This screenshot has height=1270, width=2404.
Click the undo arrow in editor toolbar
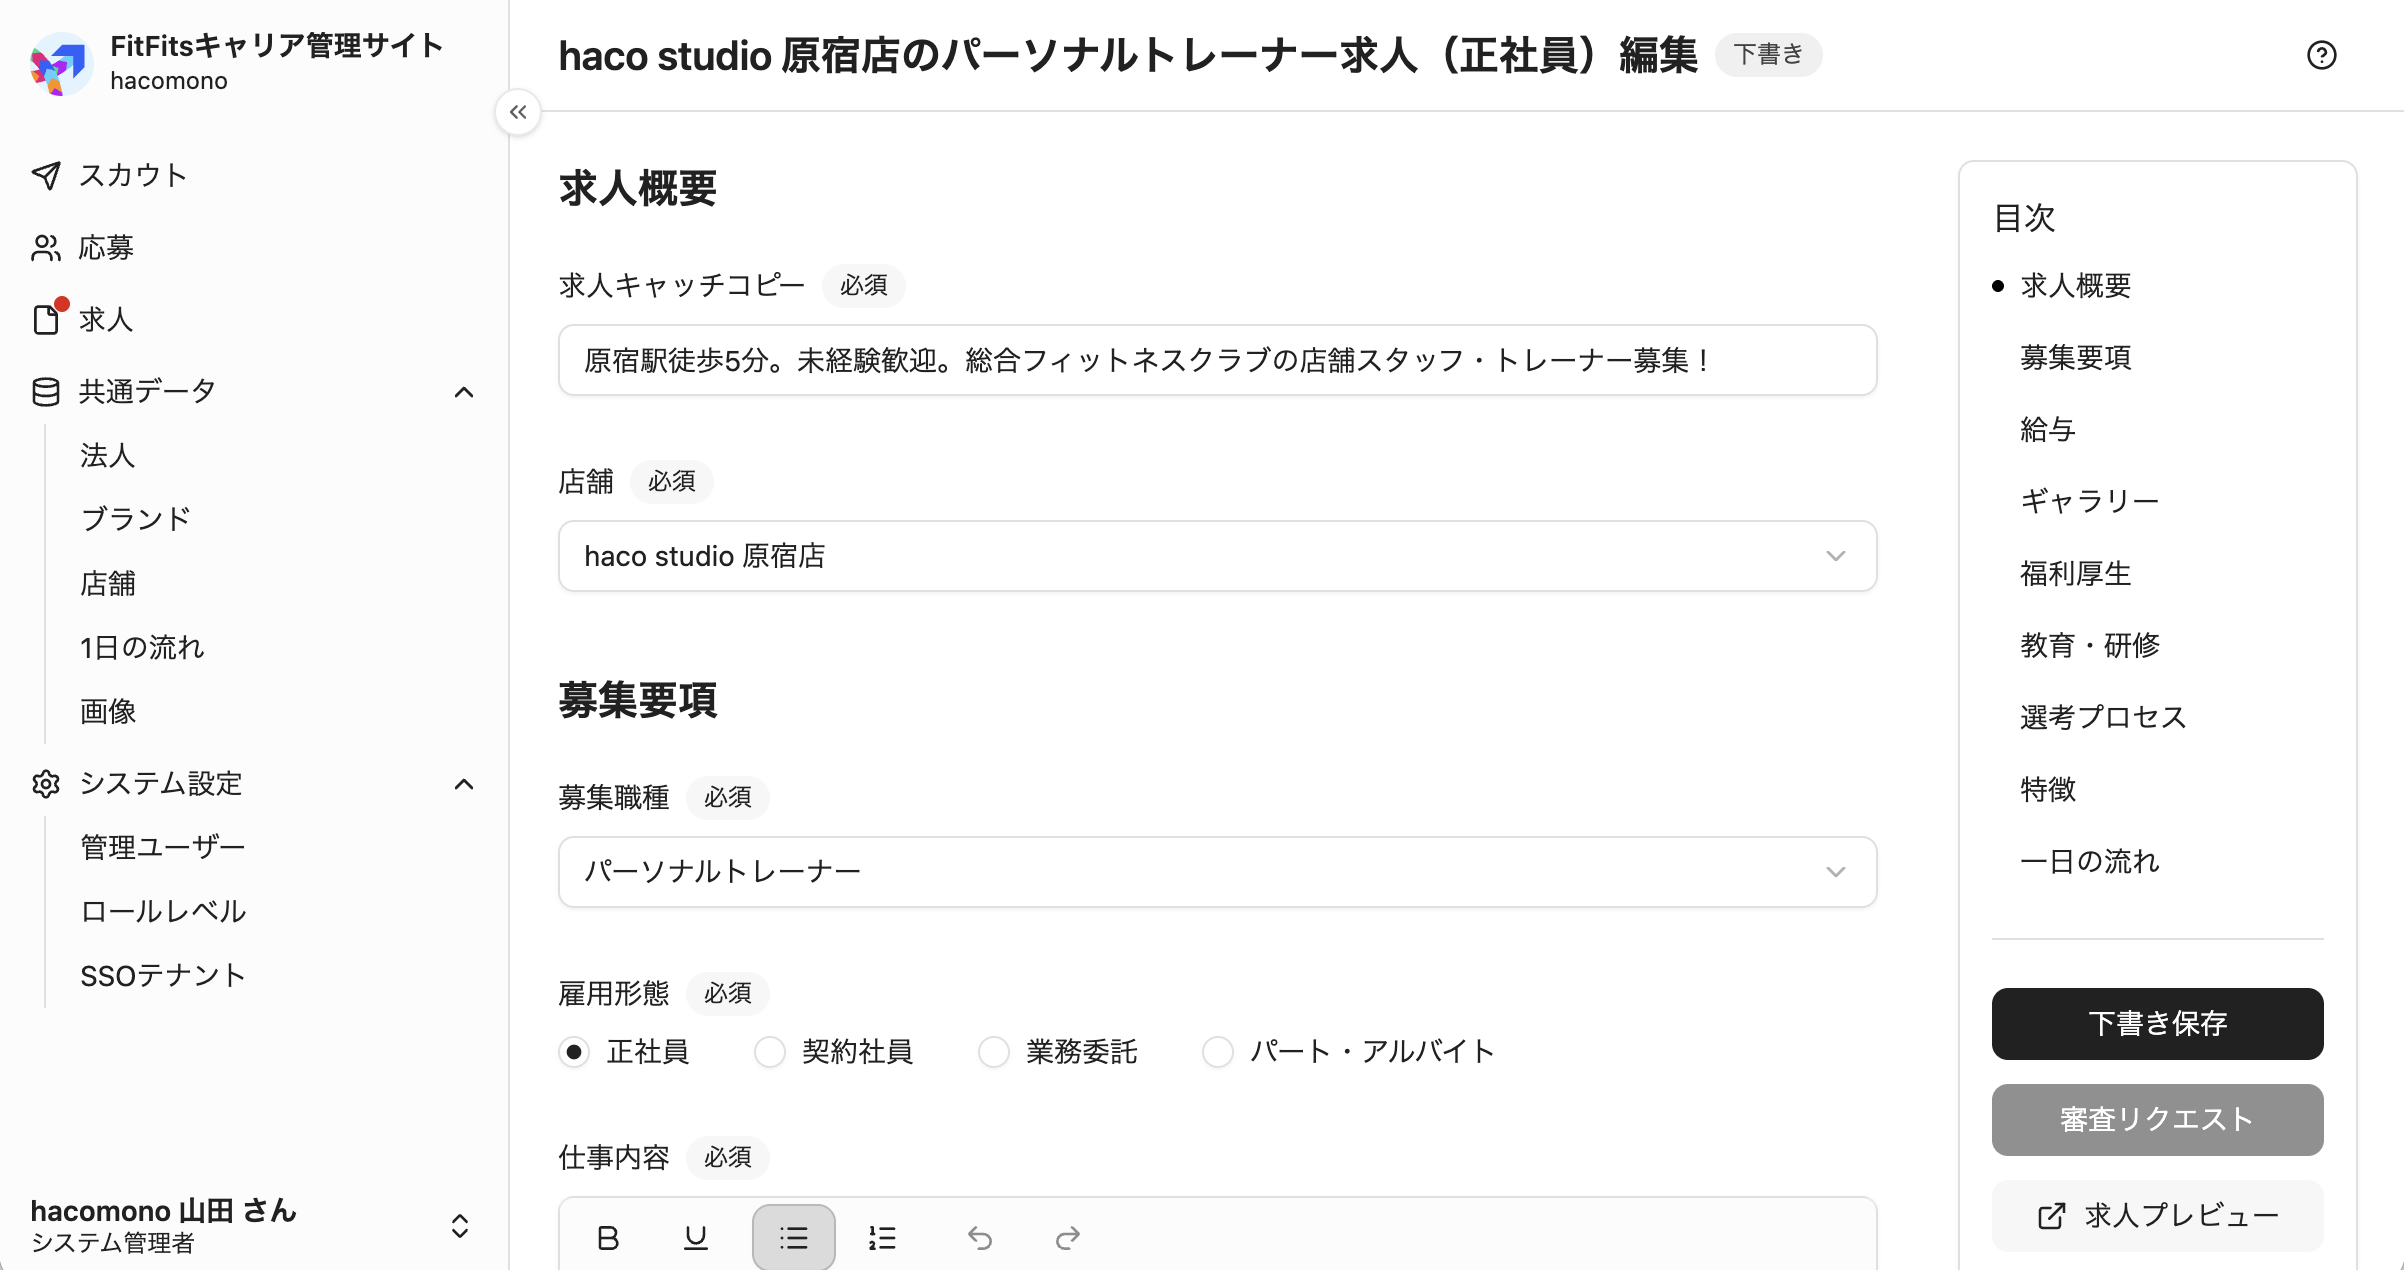pyautogui.click(x=980, y=1238)
